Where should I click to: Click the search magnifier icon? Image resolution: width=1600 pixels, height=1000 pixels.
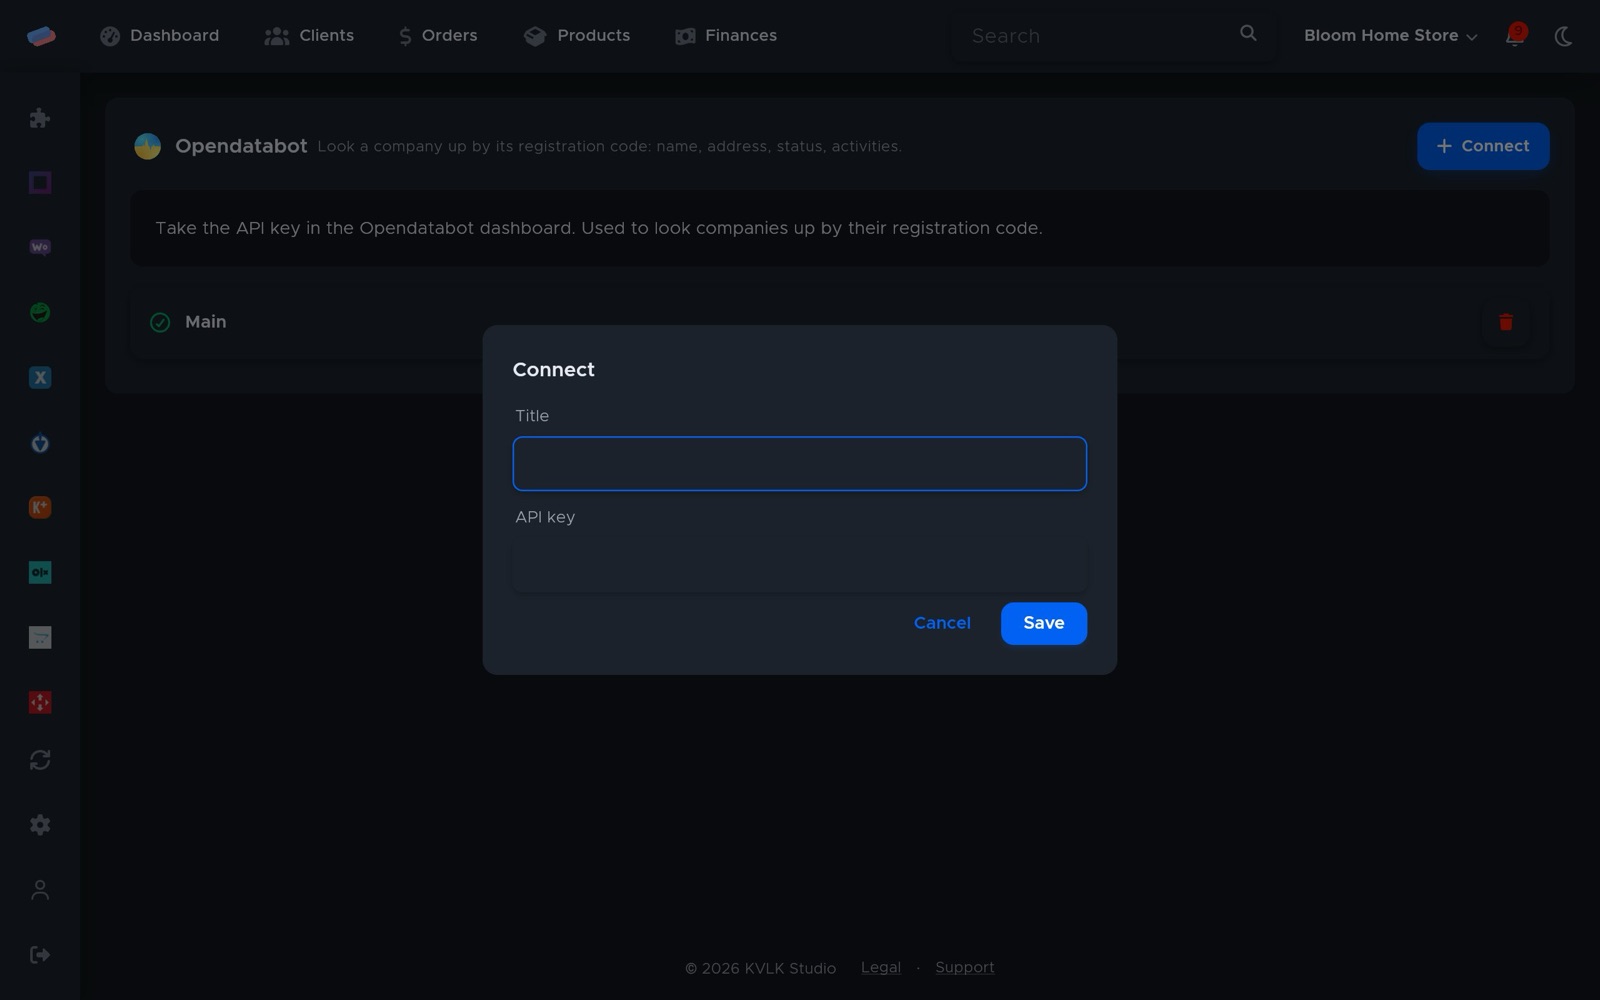[x=1248, y=33]
